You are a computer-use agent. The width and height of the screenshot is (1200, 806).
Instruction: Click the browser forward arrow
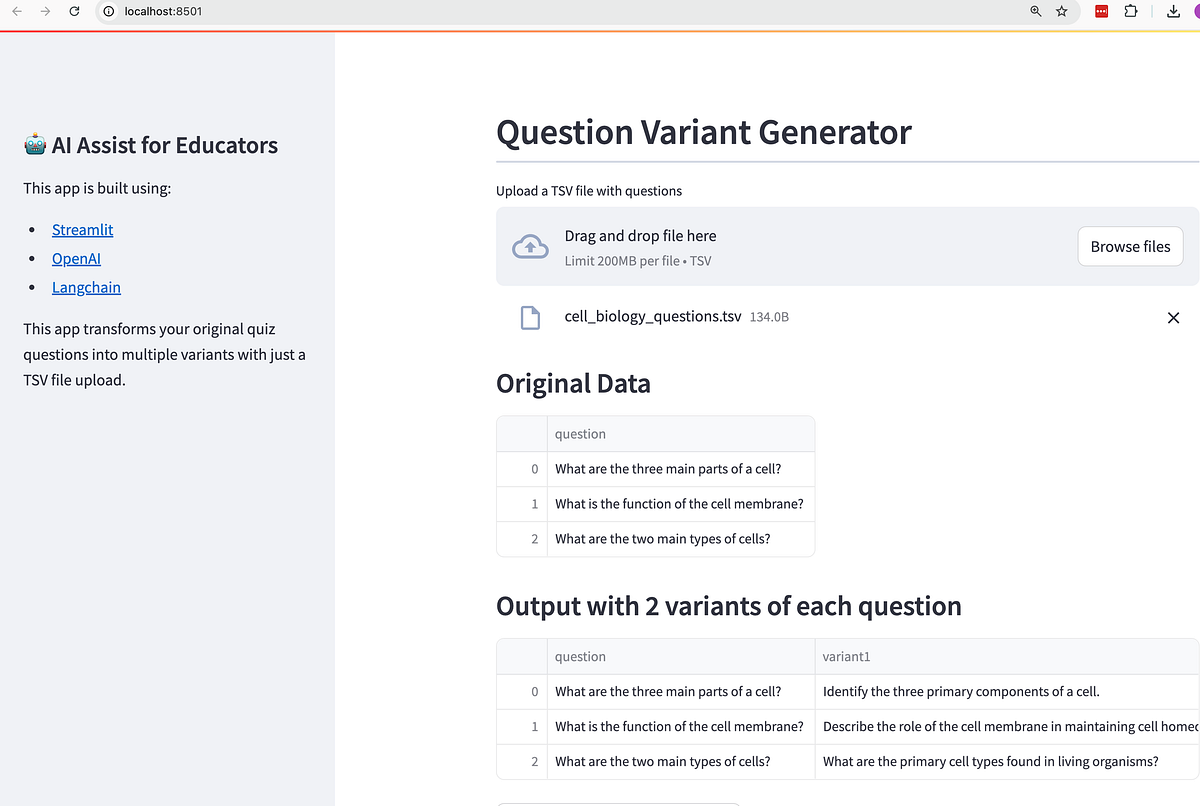pos(46,12)
